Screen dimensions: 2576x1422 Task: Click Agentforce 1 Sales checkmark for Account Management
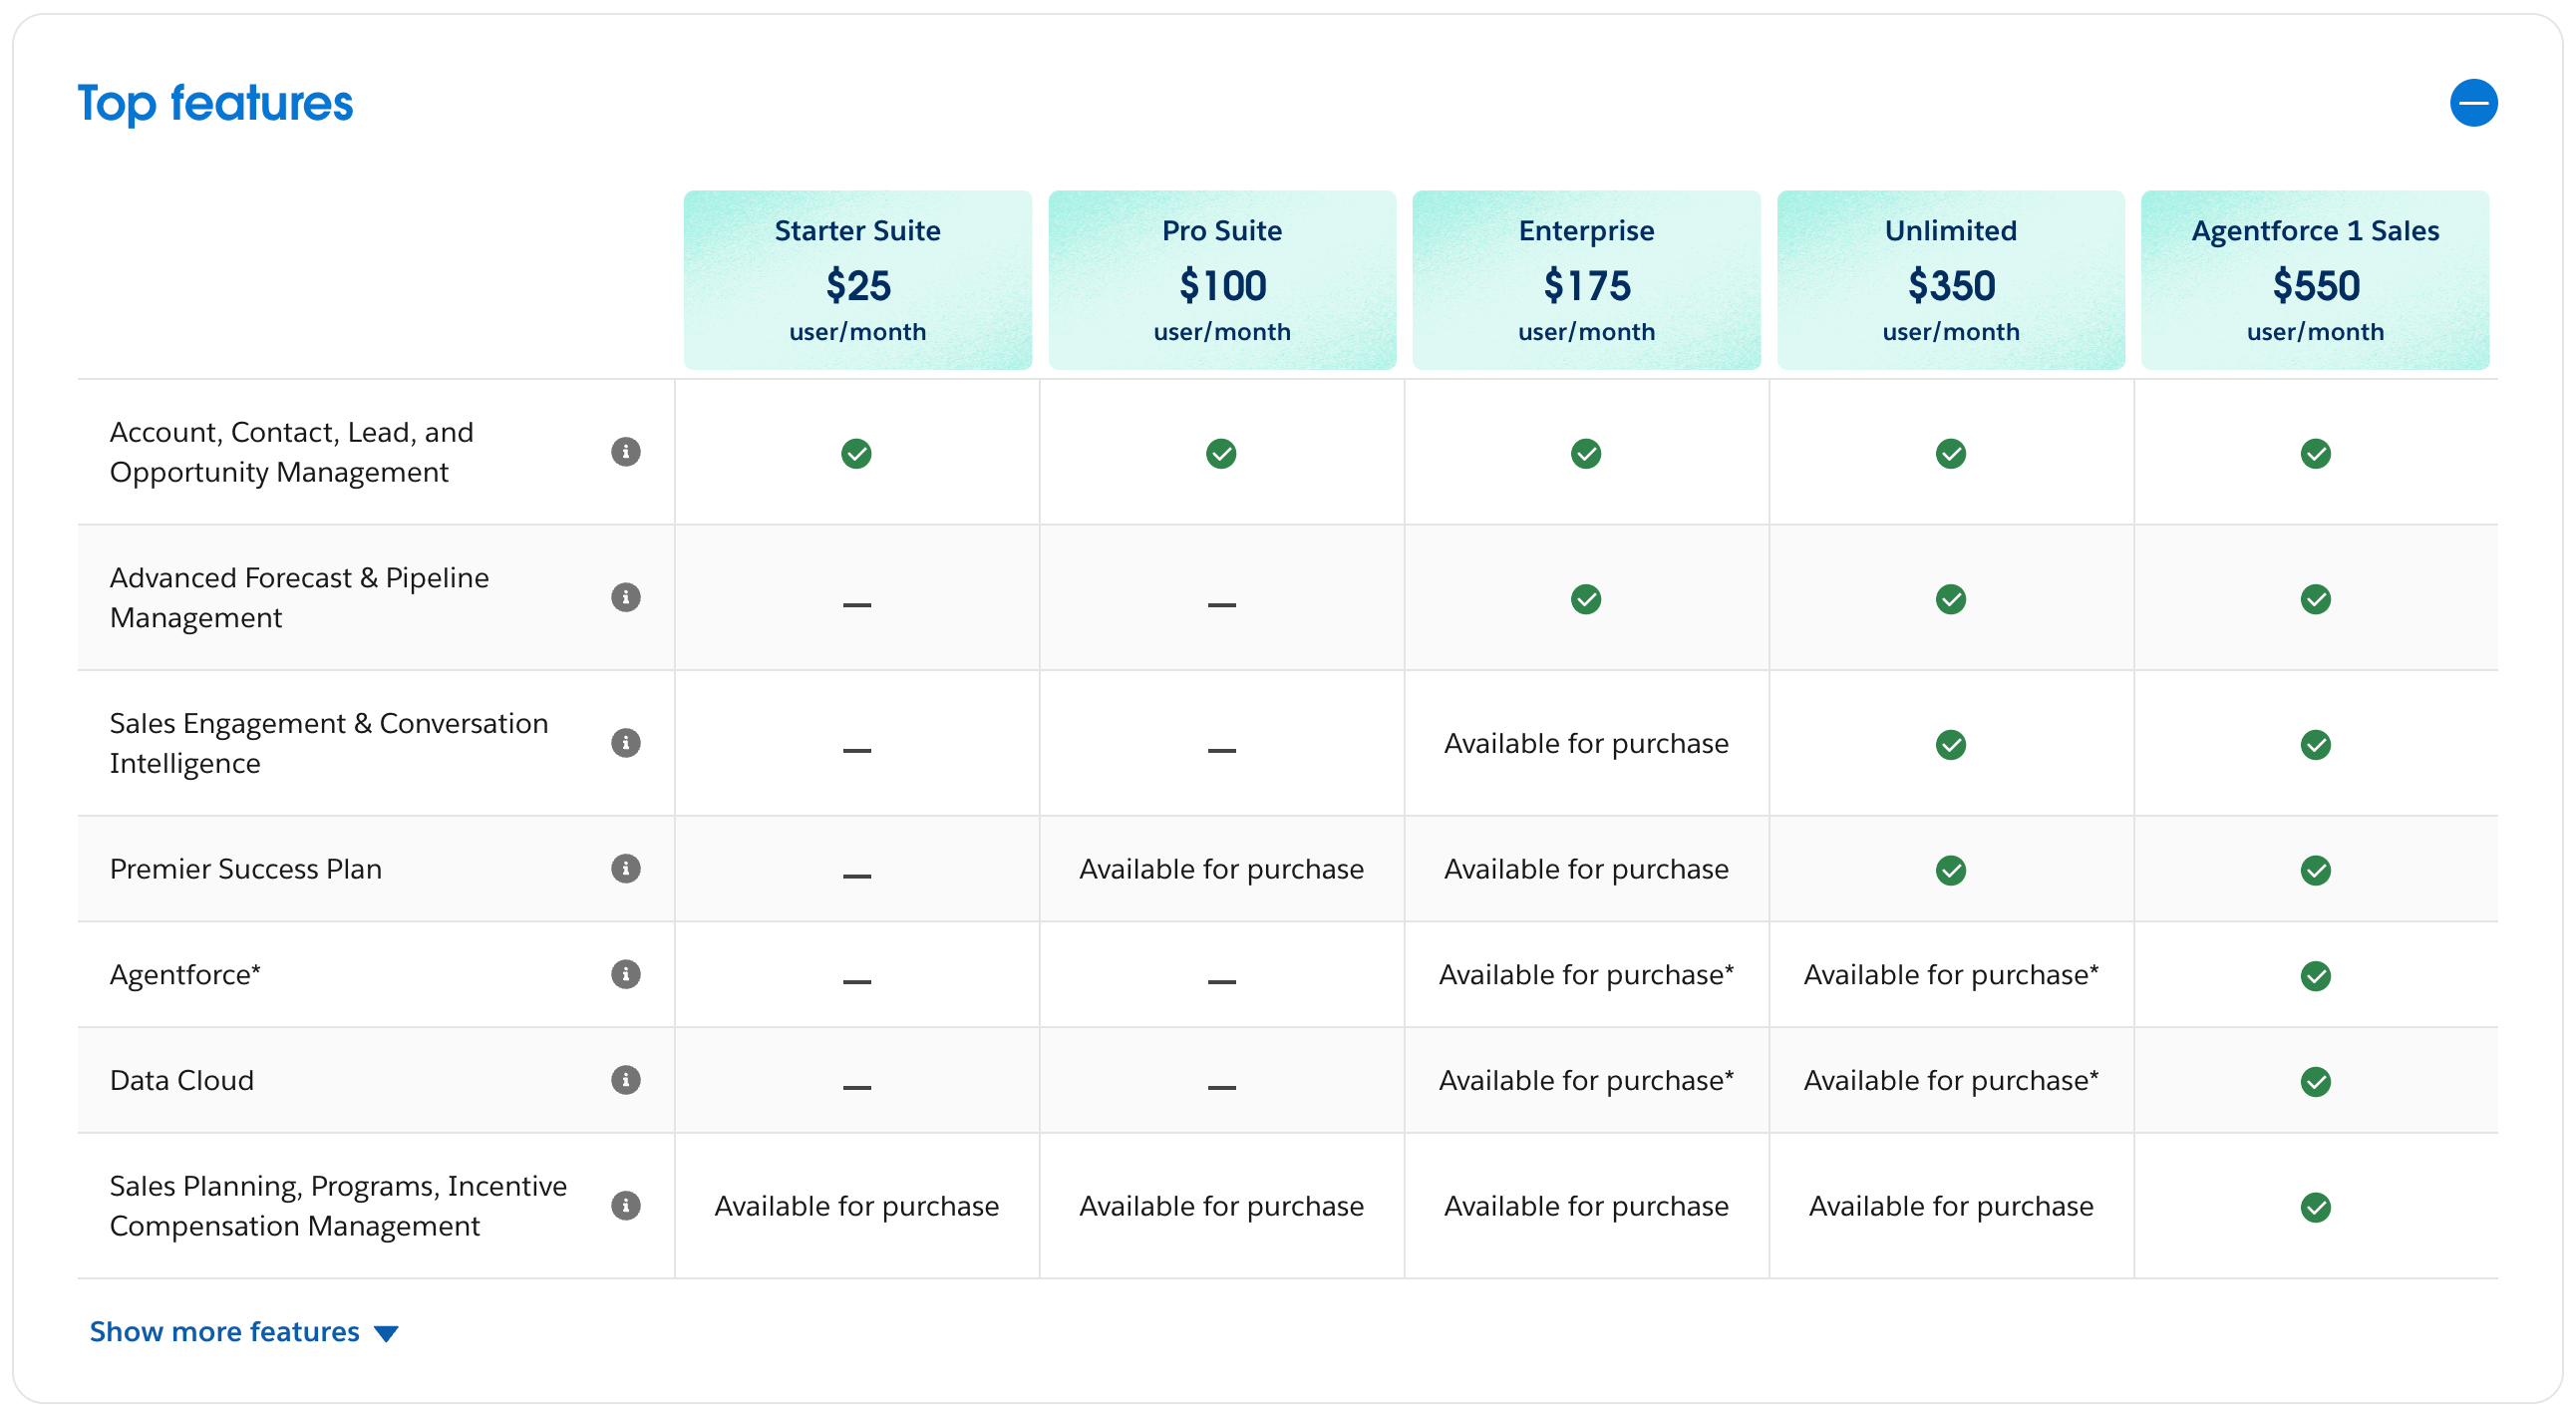click(x=2316, y=454)
